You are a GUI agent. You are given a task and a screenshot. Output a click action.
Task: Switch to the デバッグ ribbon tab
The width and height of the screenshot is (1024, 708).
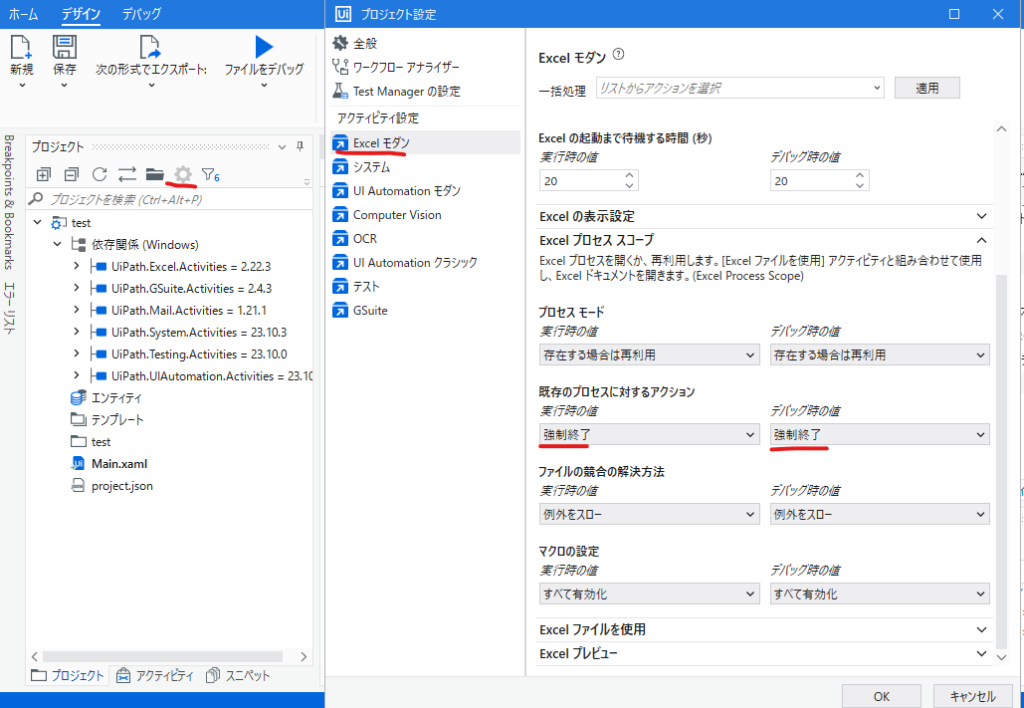(142, 14)
